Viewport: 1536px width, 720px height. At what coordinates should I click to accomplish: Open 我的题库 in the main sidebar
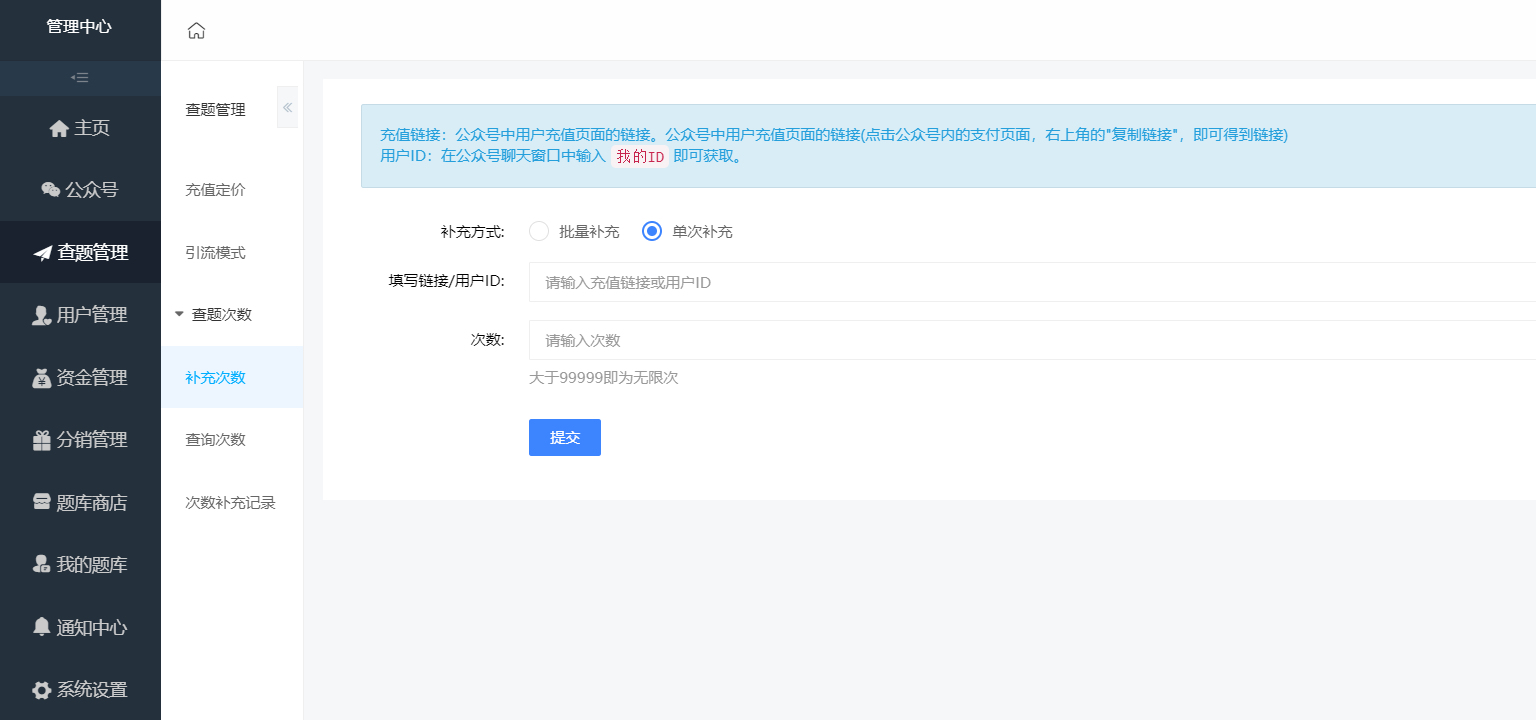click(80, 565)
